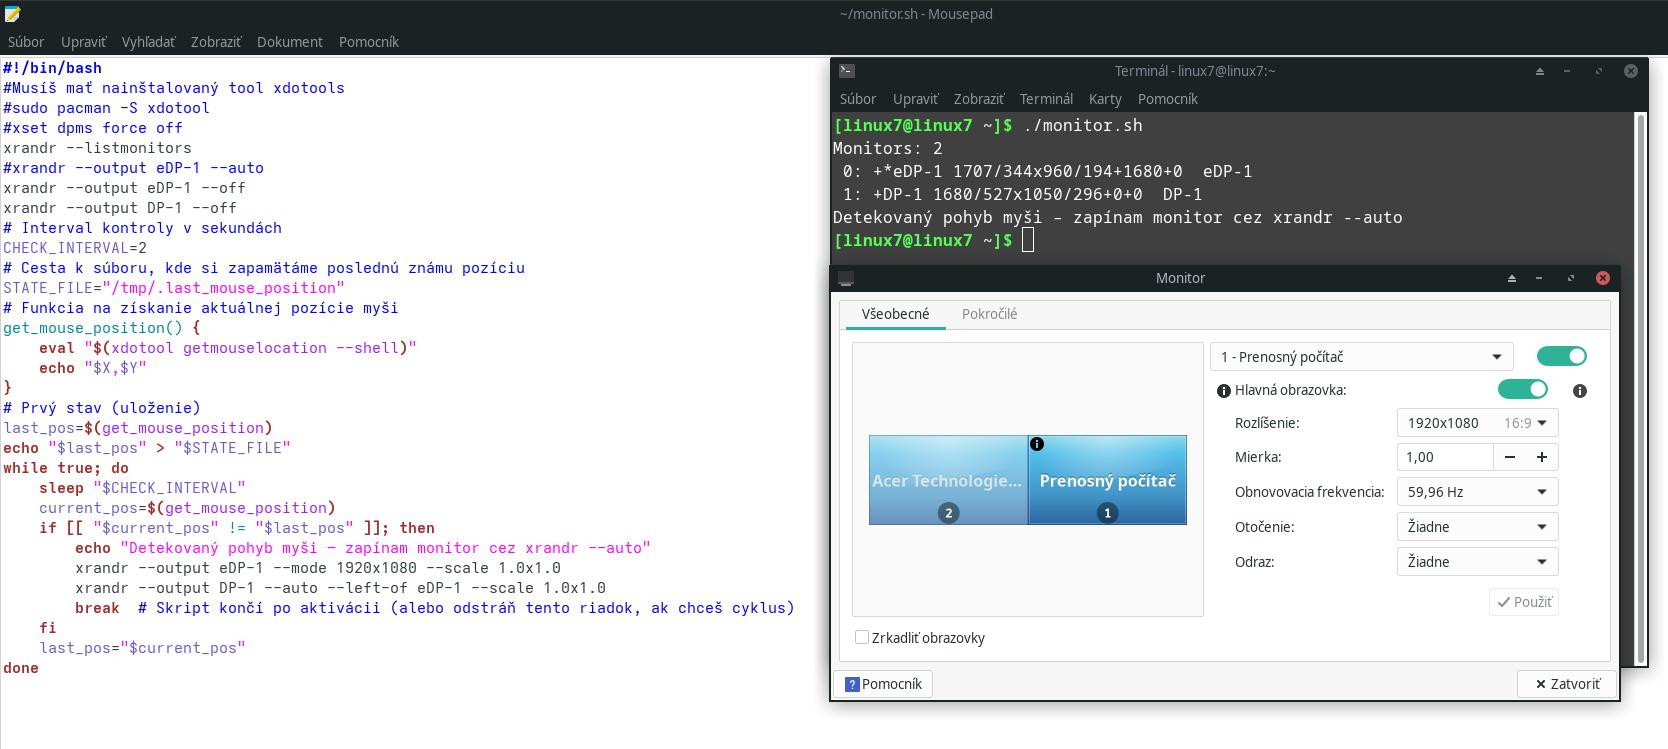Click 'Monitors: 2' output in Terminal
The image size is (1668, 749).
click(x=888, y=148)
